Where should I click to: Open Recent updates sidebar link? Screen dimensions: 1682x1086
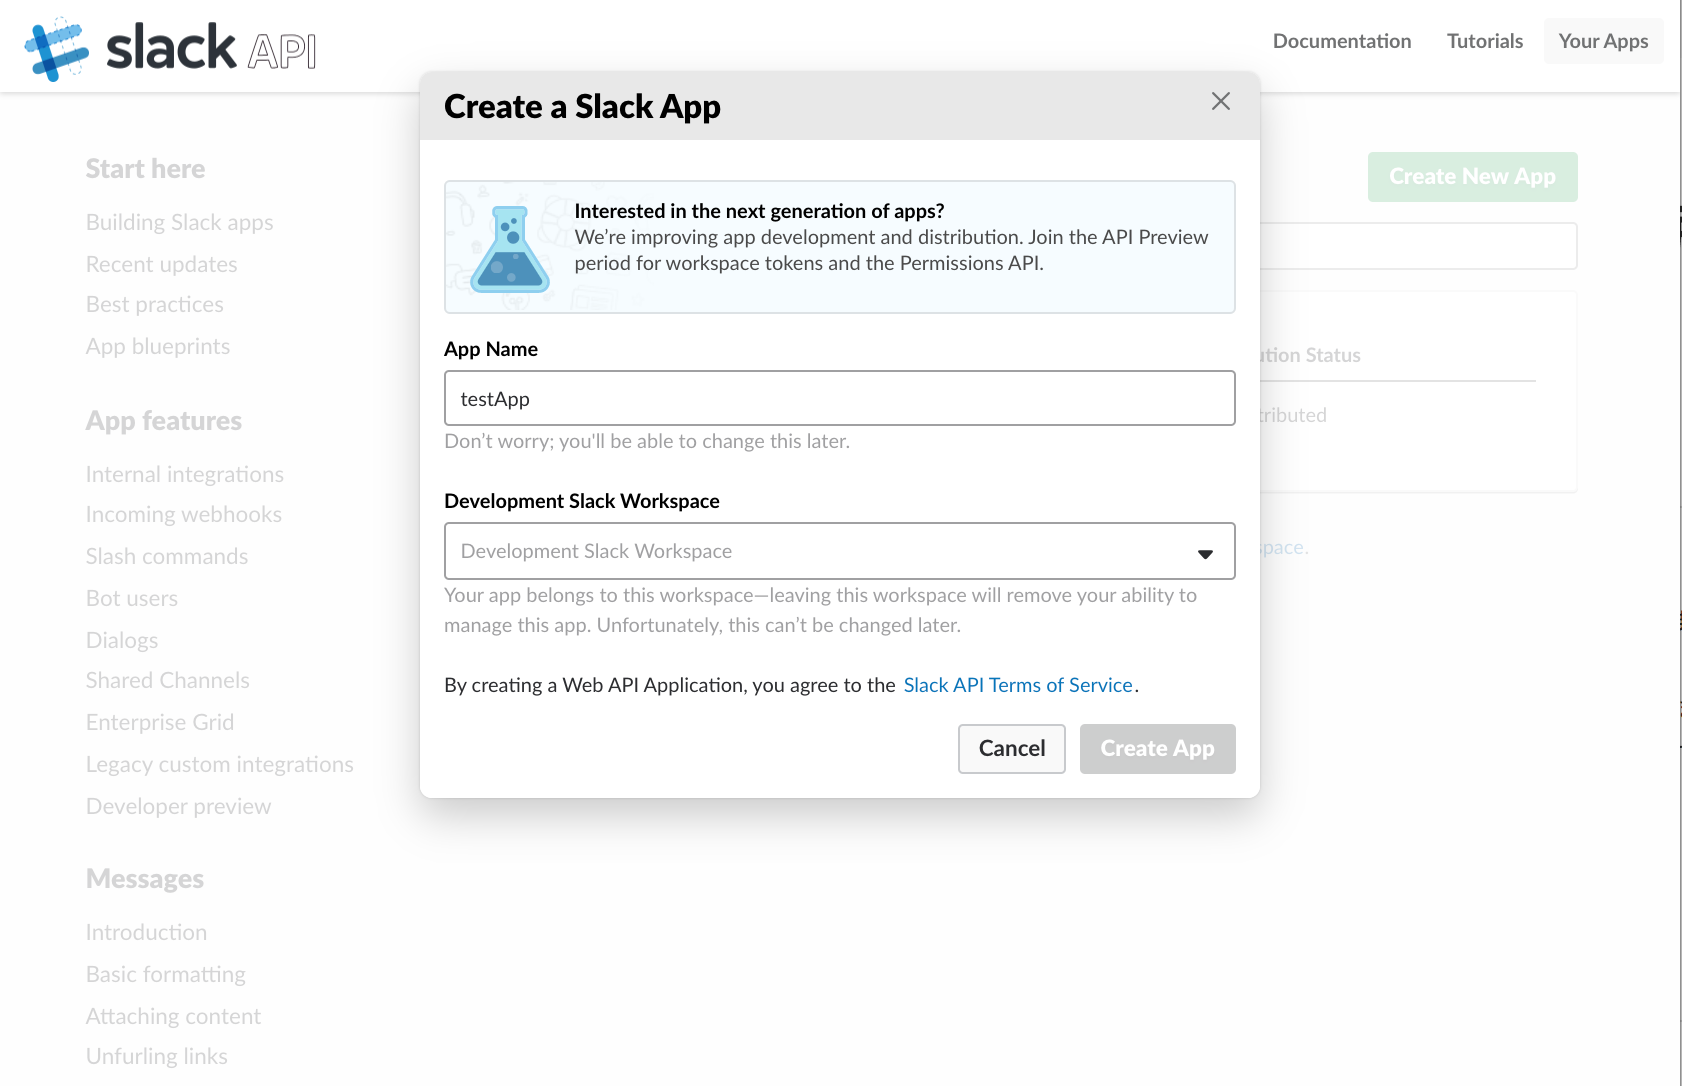click(162, 264)
